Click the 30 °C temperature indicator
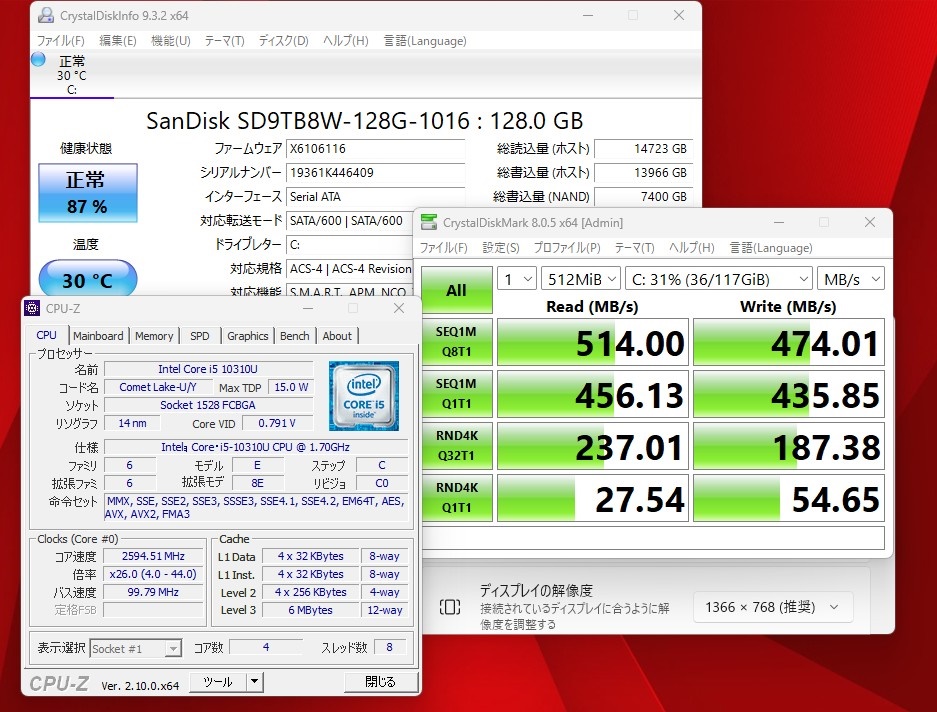The width and height of the screenshot is (937, 712). coord(88,280)
